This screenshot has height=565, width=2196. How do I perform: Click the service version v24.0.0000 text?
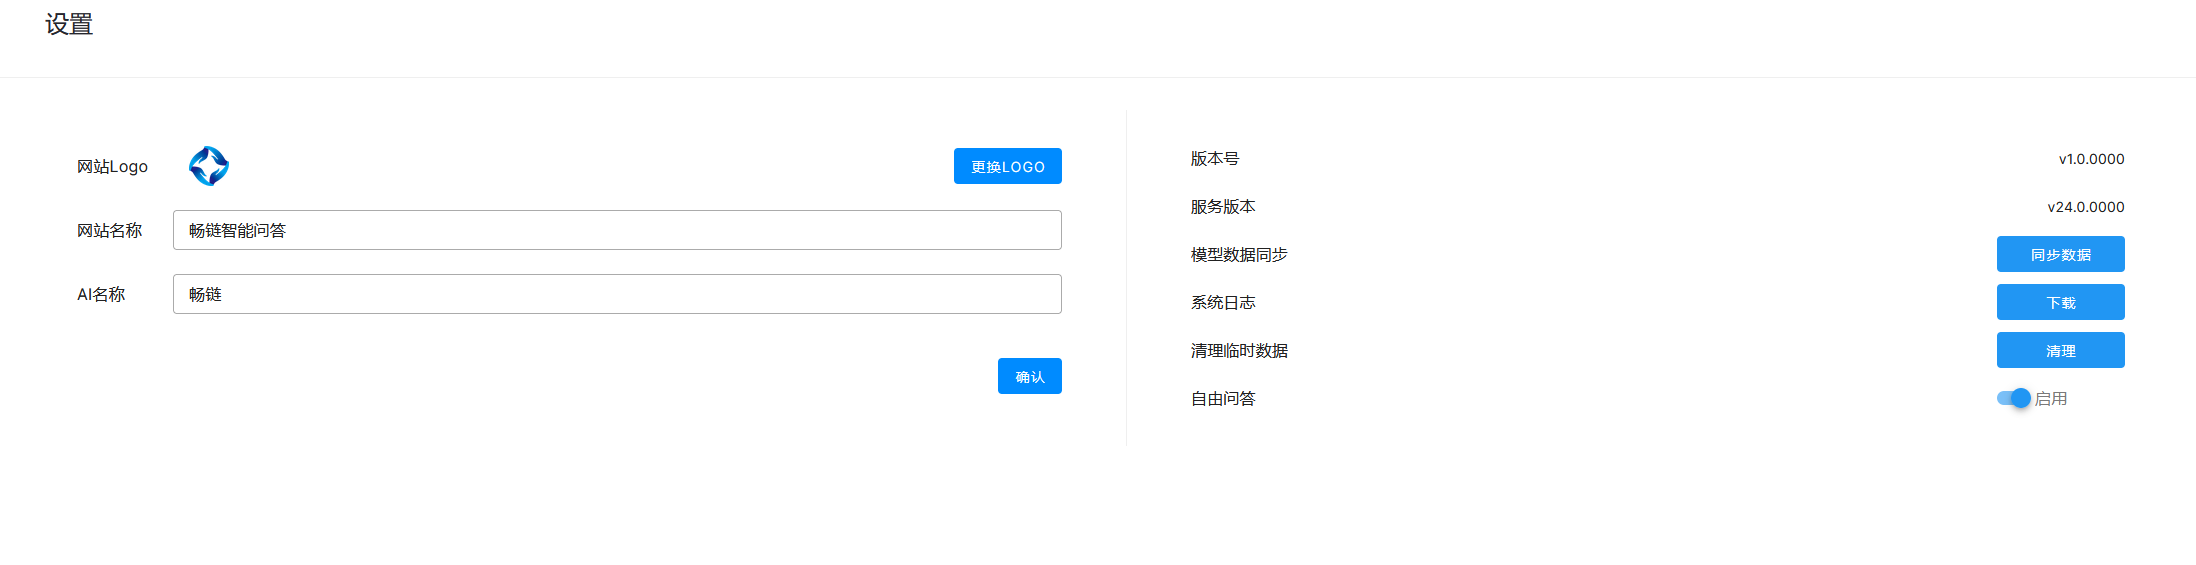pyautogui.click(x=2085, y=207)
